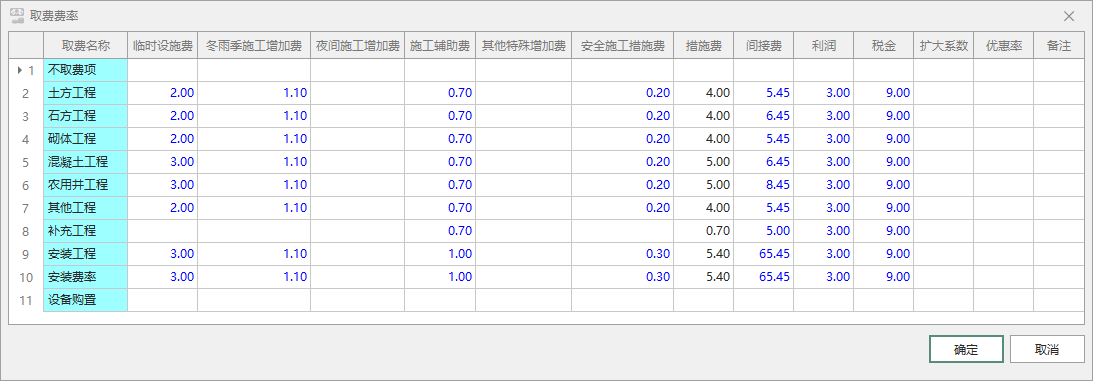Select row number 10 header

pos(26,277)
